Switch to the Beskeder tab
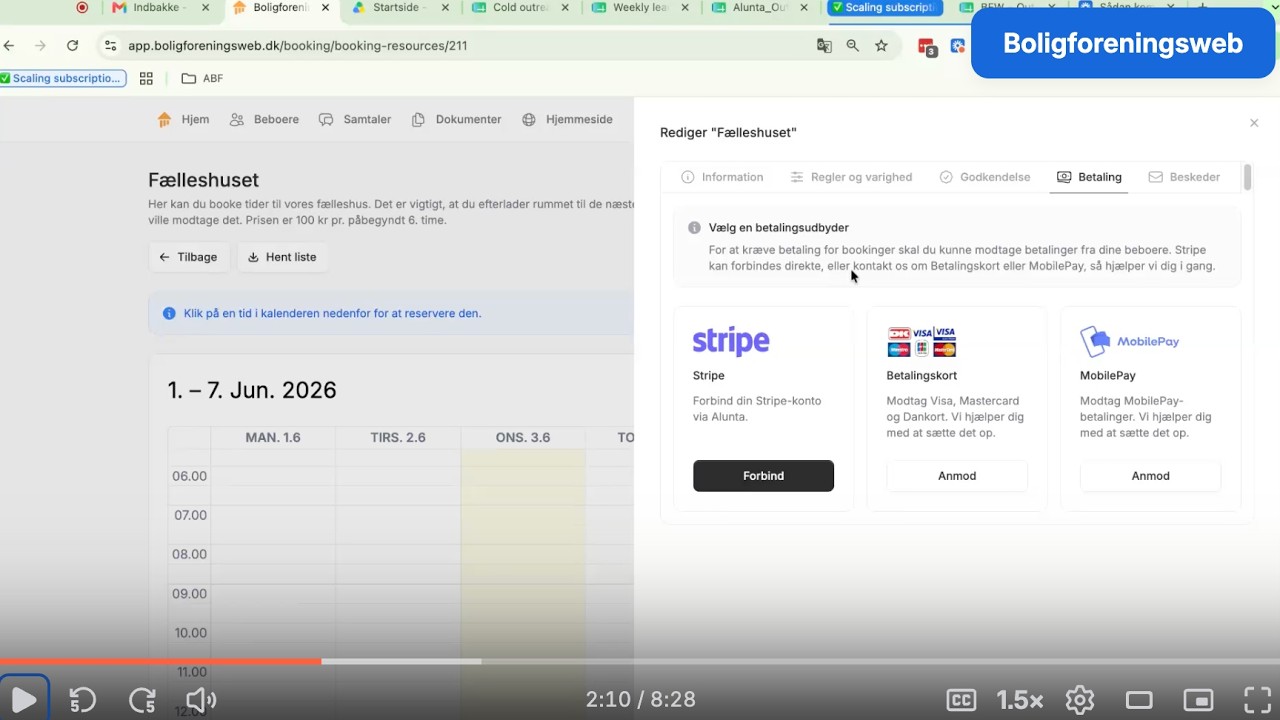The width and height of the screenshot is (1280, 720). (x=1184, y=177)
